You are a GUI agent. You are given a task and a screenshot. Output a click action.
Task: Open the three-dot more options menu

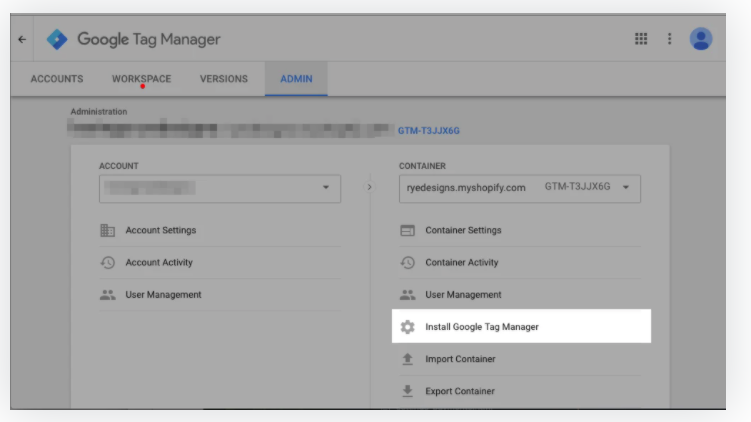pyautogui.click(x=670, y=39)
